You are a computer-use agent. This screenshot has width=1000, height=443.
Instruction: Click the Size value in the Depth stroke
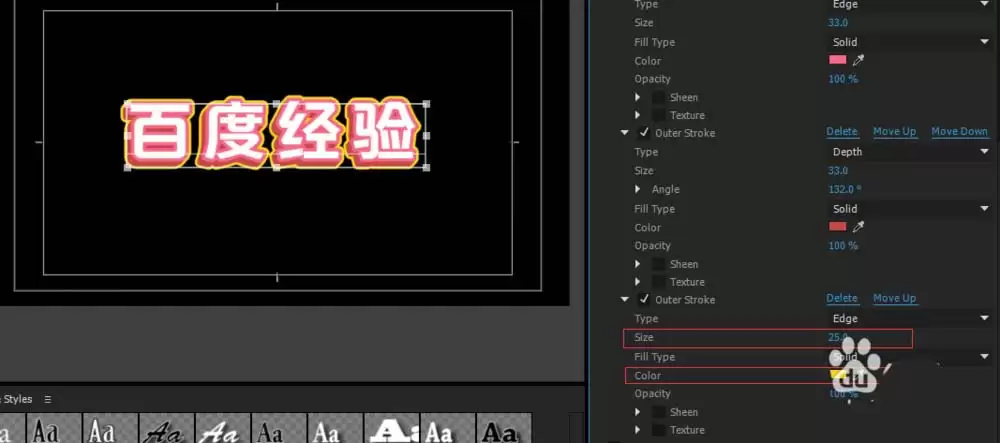point(837,171)
